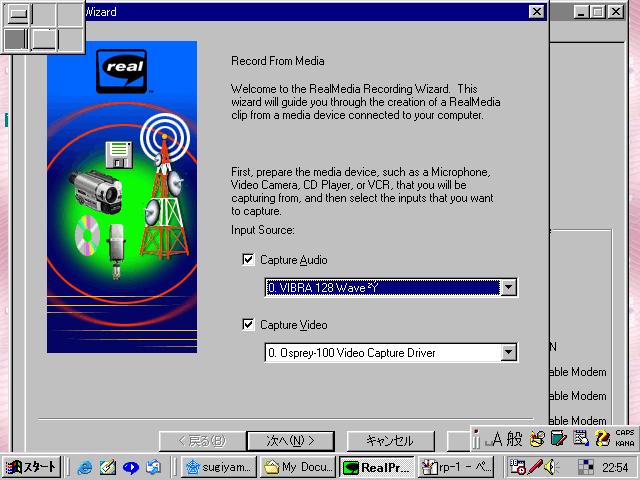Click the 次へ(N) next button
Viewport: 640px width, 480px height.
pyautogui.click(x=291, y=441)
